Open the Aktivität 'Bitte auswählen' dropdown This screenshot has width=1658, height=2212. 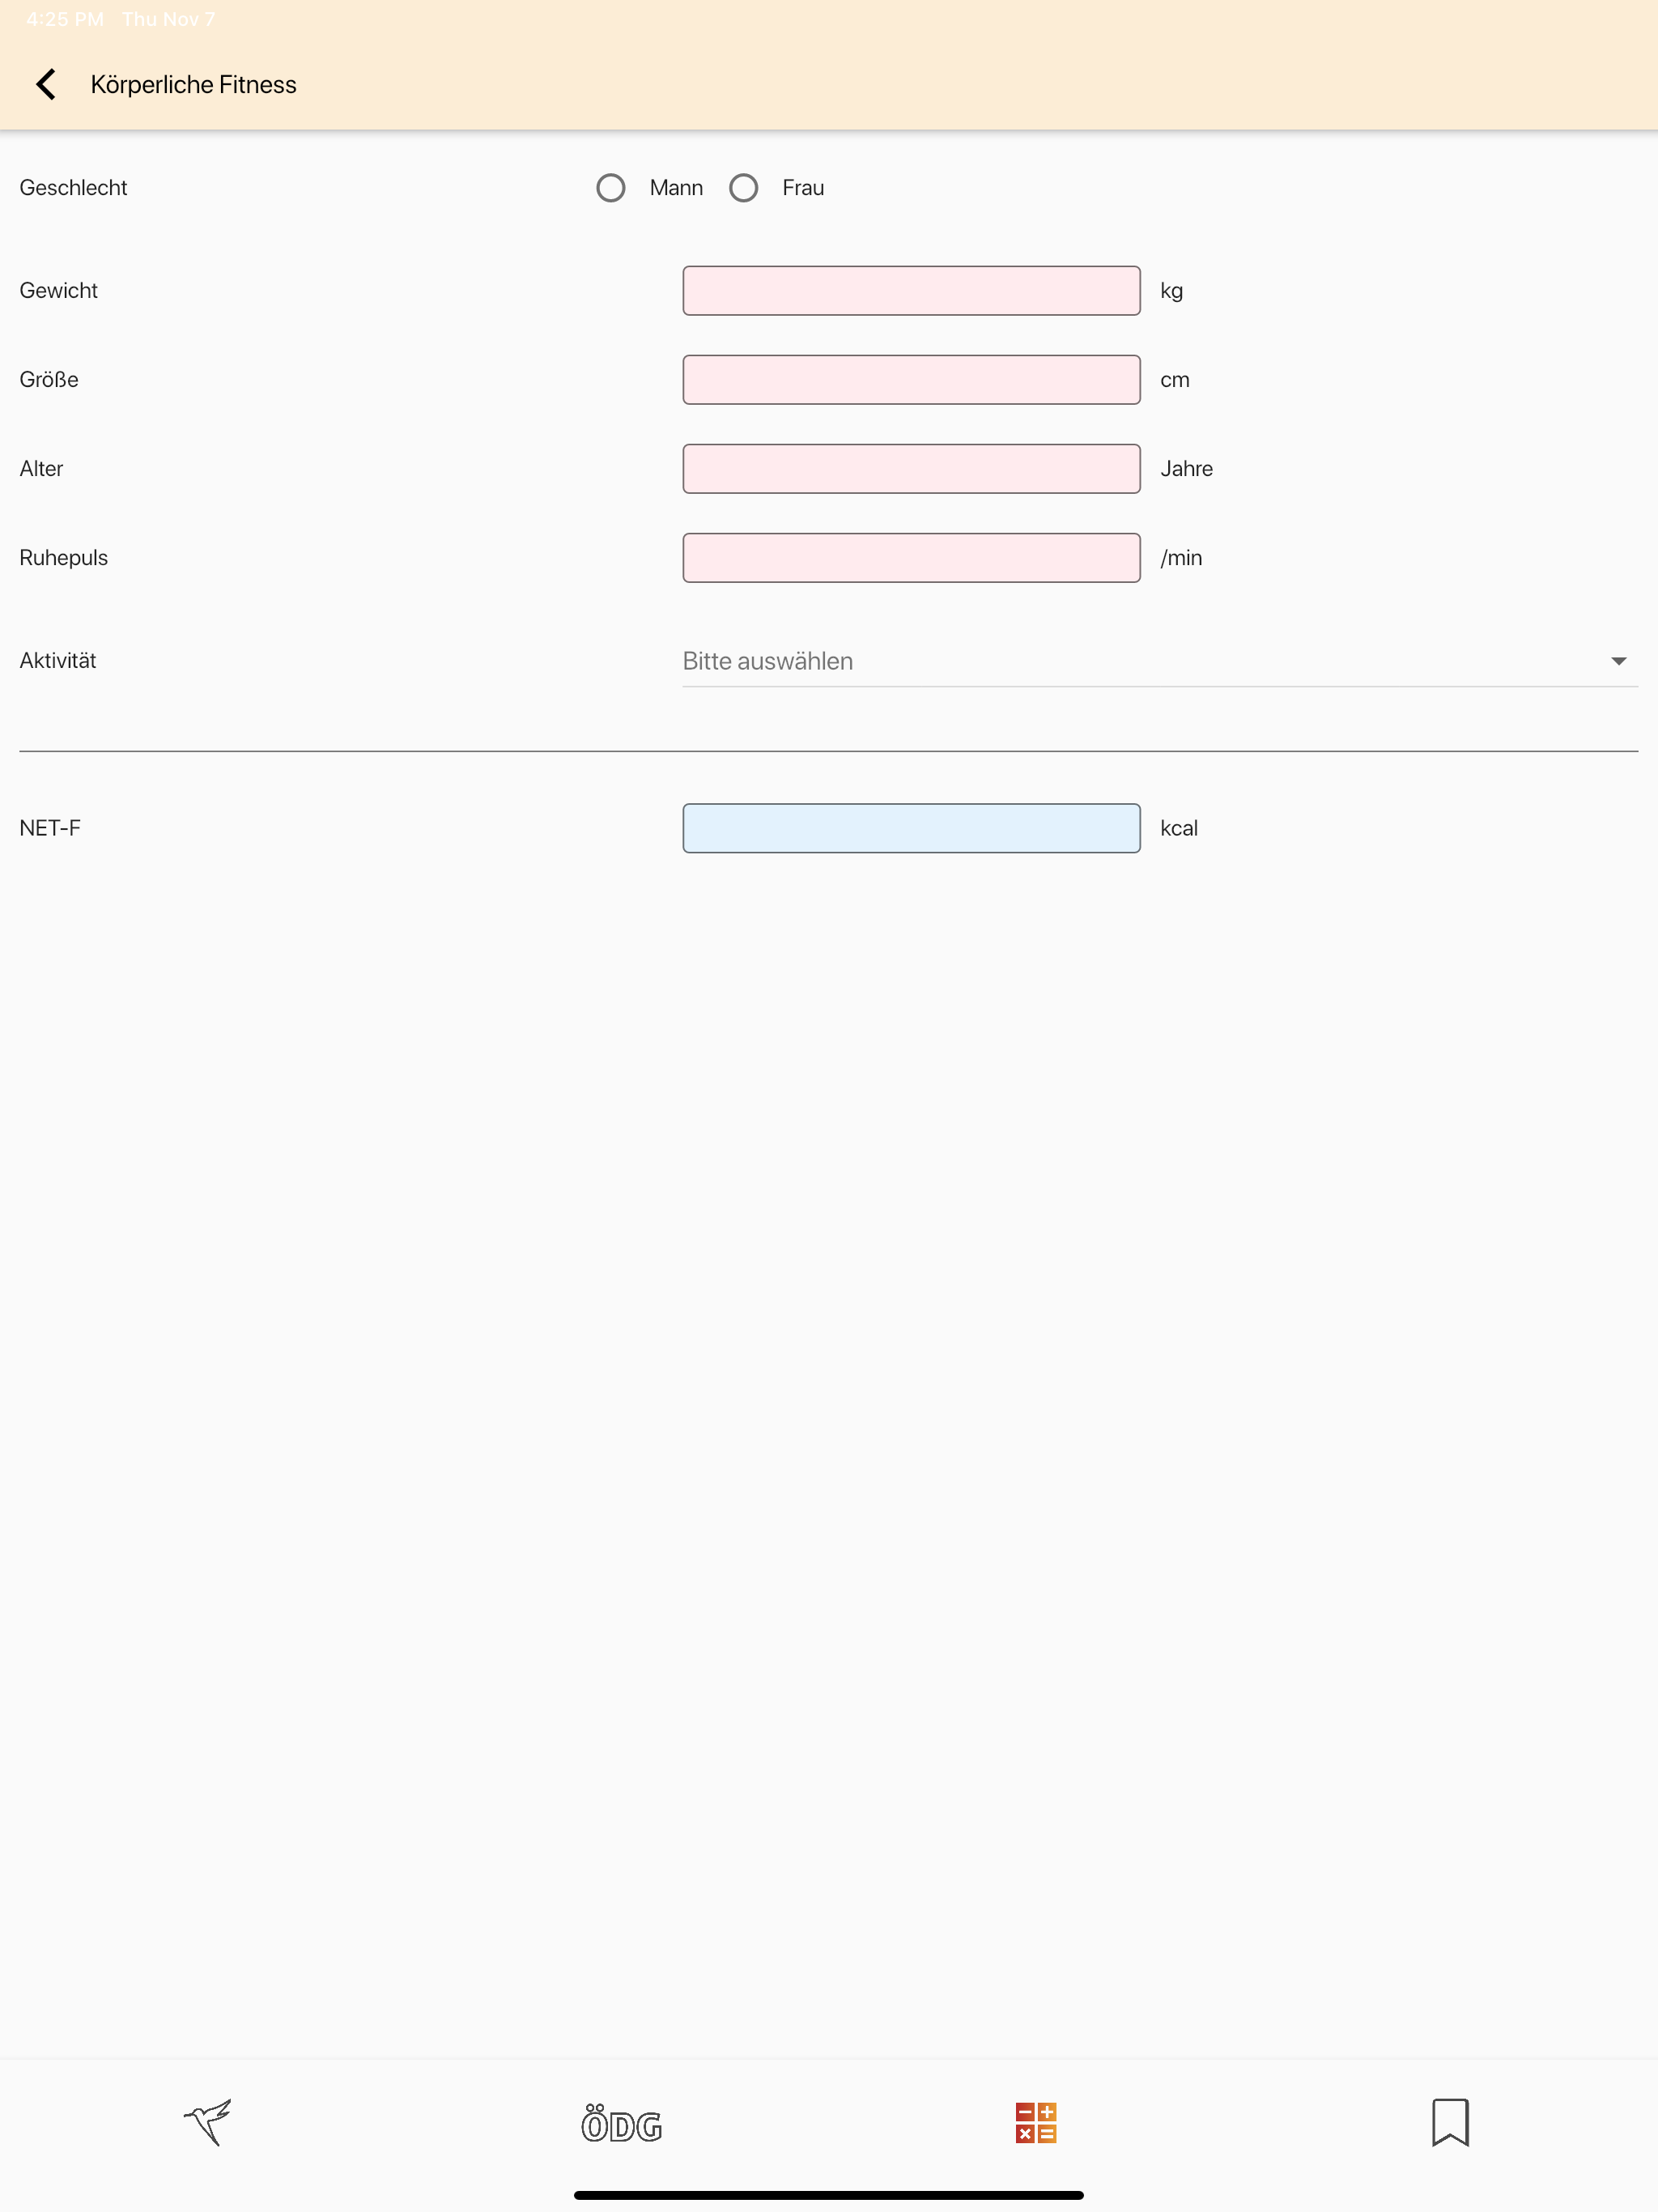pos(1160,661)
